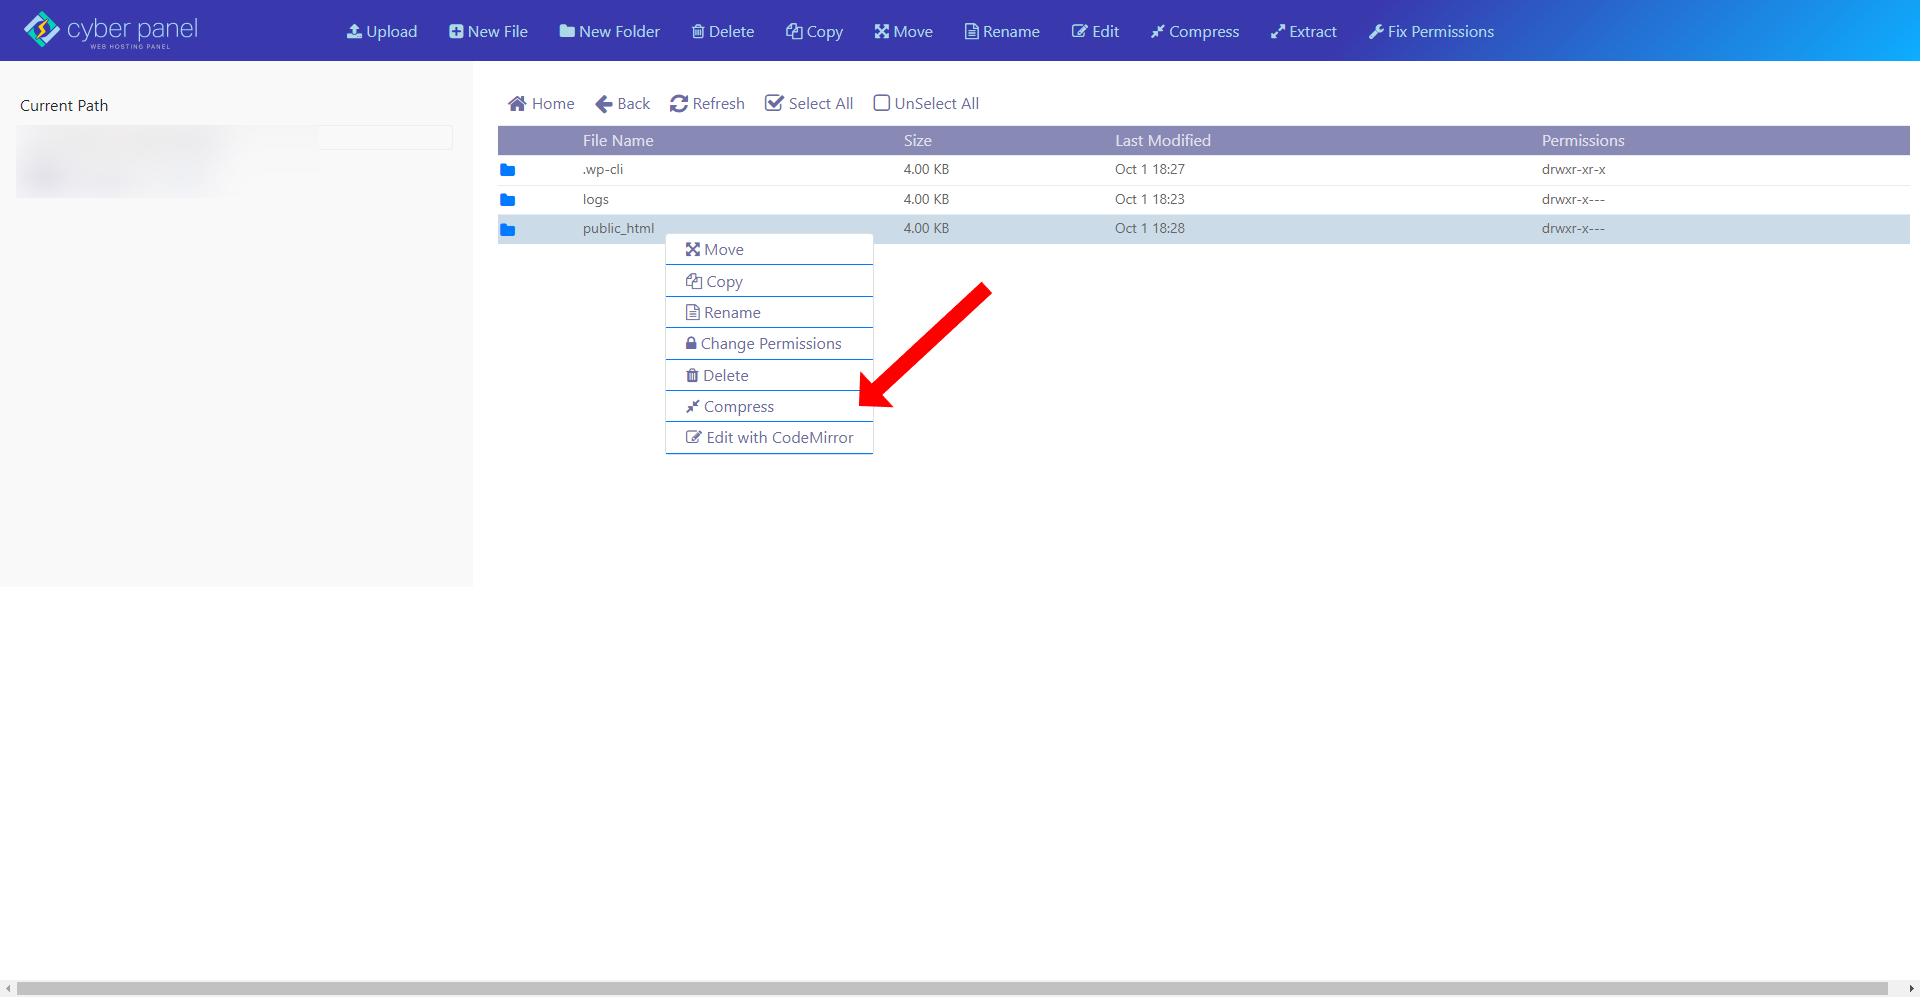Image resolution: width=1920 pixels, height=997 pixels.
Task: Go to Home directory
Action: pos(541,103)
